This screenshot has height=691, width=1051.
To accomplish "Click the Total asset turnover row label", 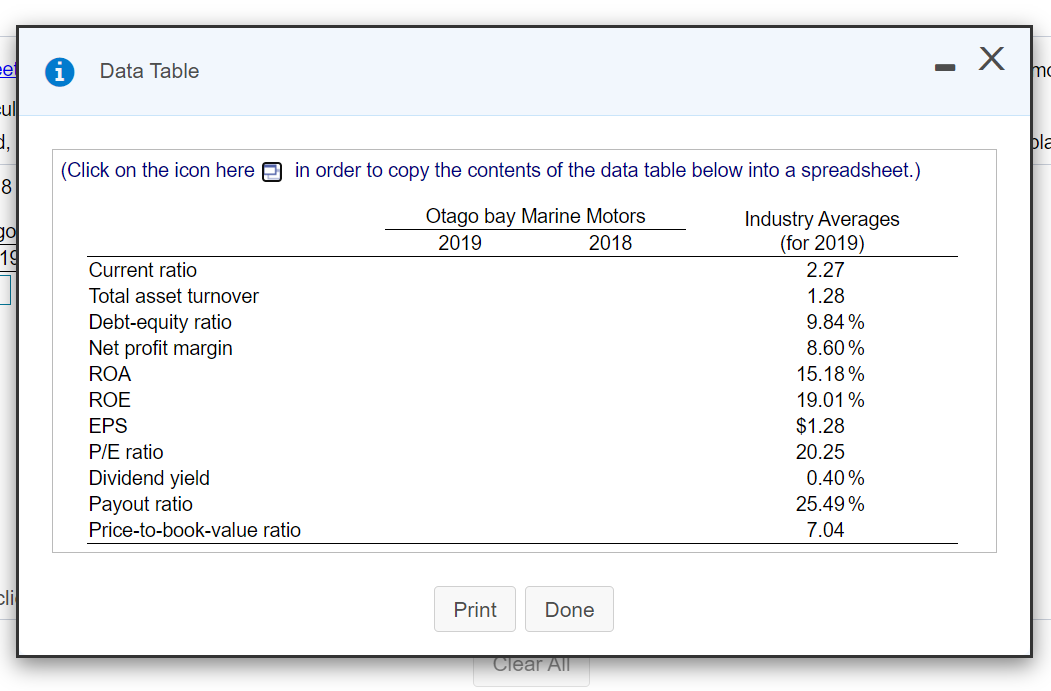I will coord(173,296).
